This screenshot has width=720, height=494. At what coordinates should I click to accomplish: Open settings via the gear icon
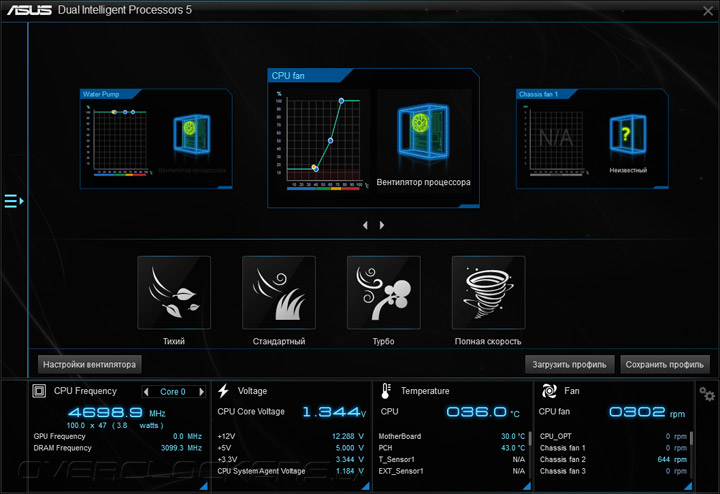[707, 394]
